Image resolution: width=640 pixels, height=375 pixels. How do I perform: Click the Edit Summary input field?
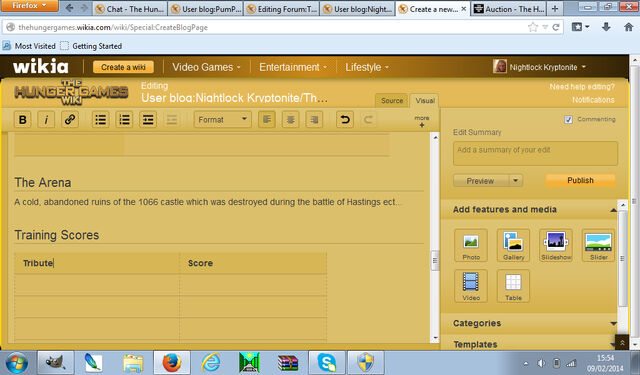tap(535, 153)
